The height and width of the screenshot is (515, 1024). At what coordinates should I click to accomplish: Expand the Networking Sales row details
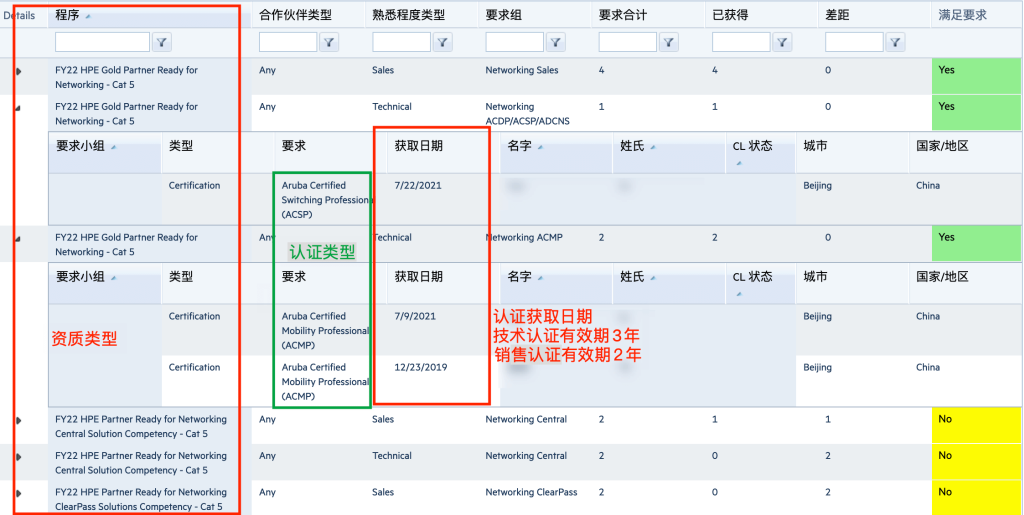pyautogui.click(x=18, y=71)
